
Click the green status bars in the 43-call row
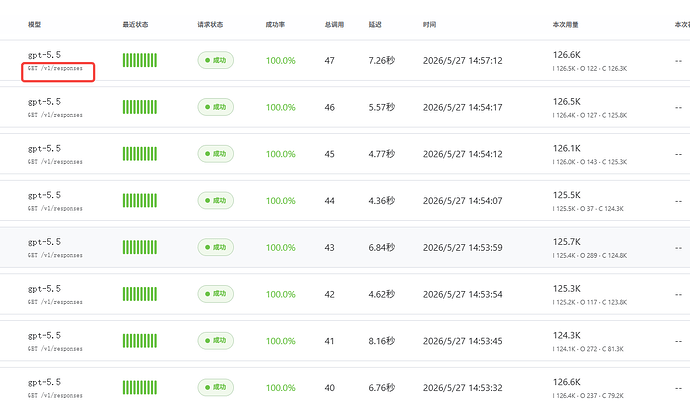pyautogui.click(x=139, y=247)
